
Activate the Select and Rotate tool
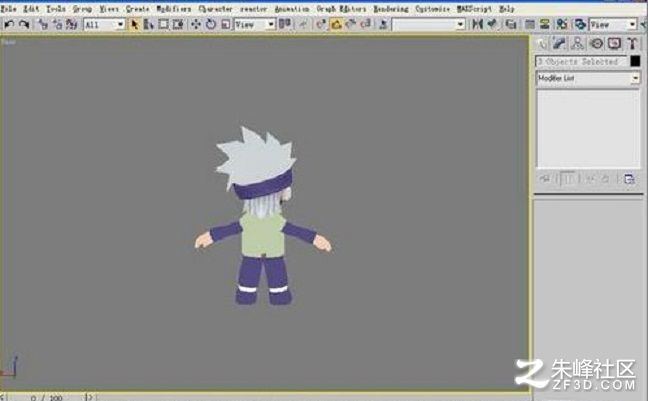click(x=211, y=24)
